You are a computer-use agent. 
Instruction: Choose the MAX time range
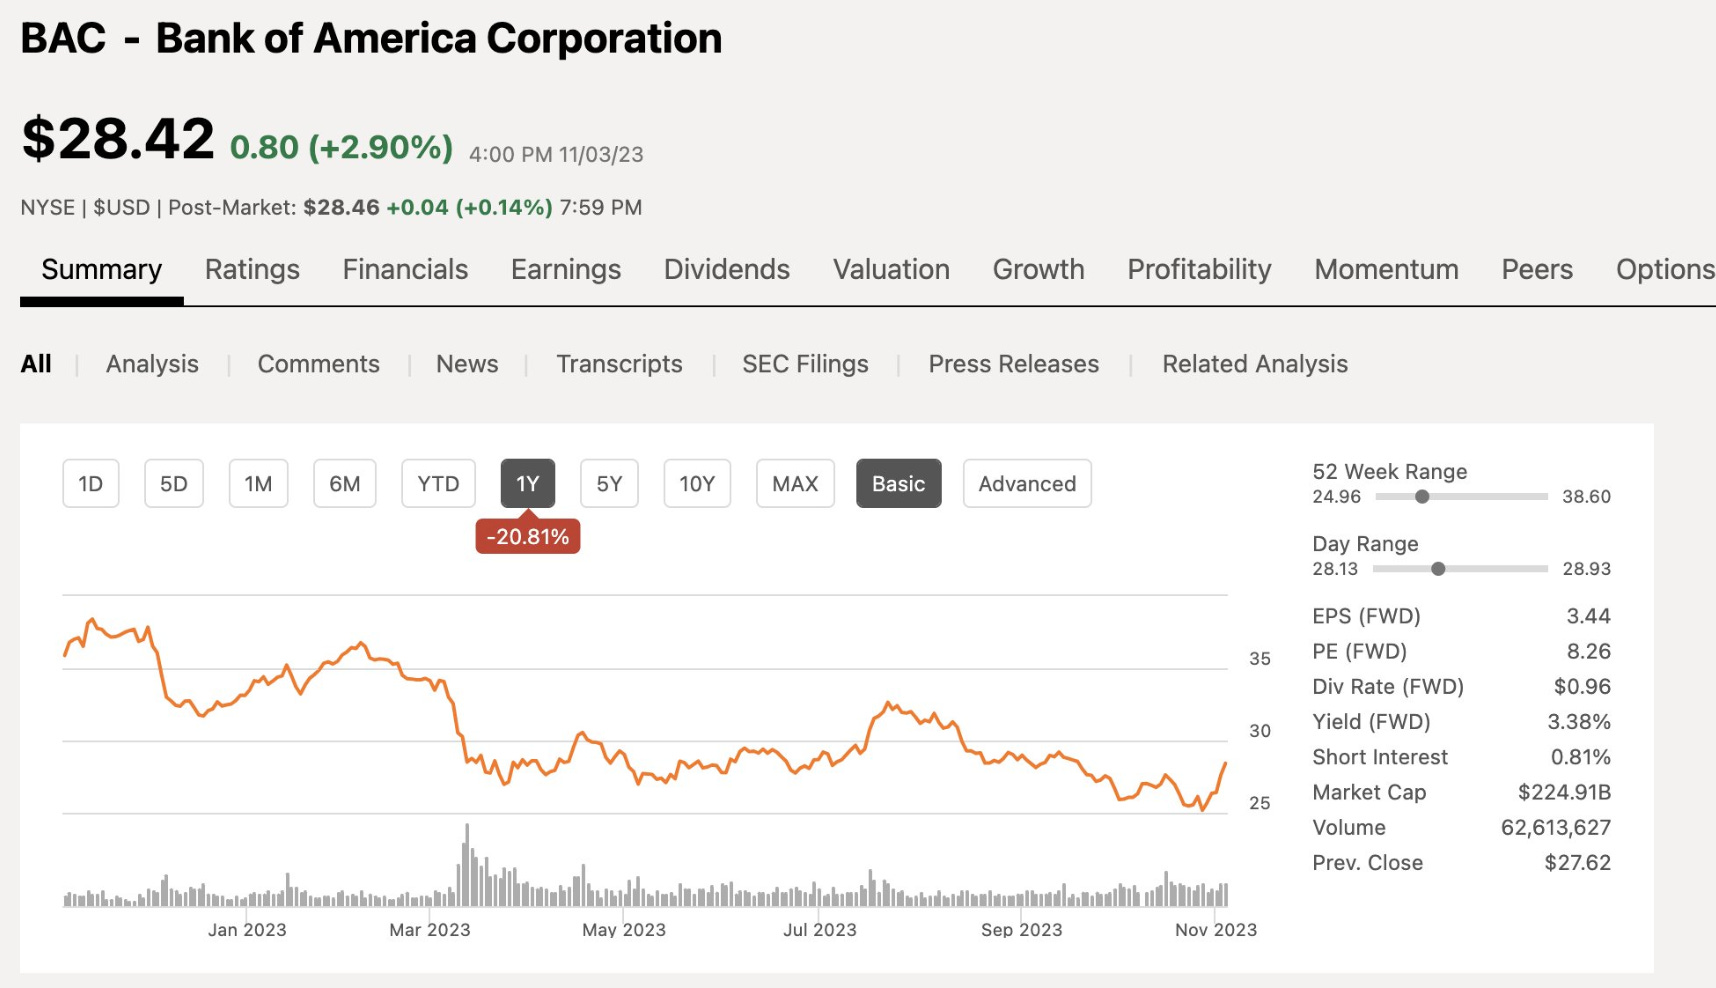(795, 484)
